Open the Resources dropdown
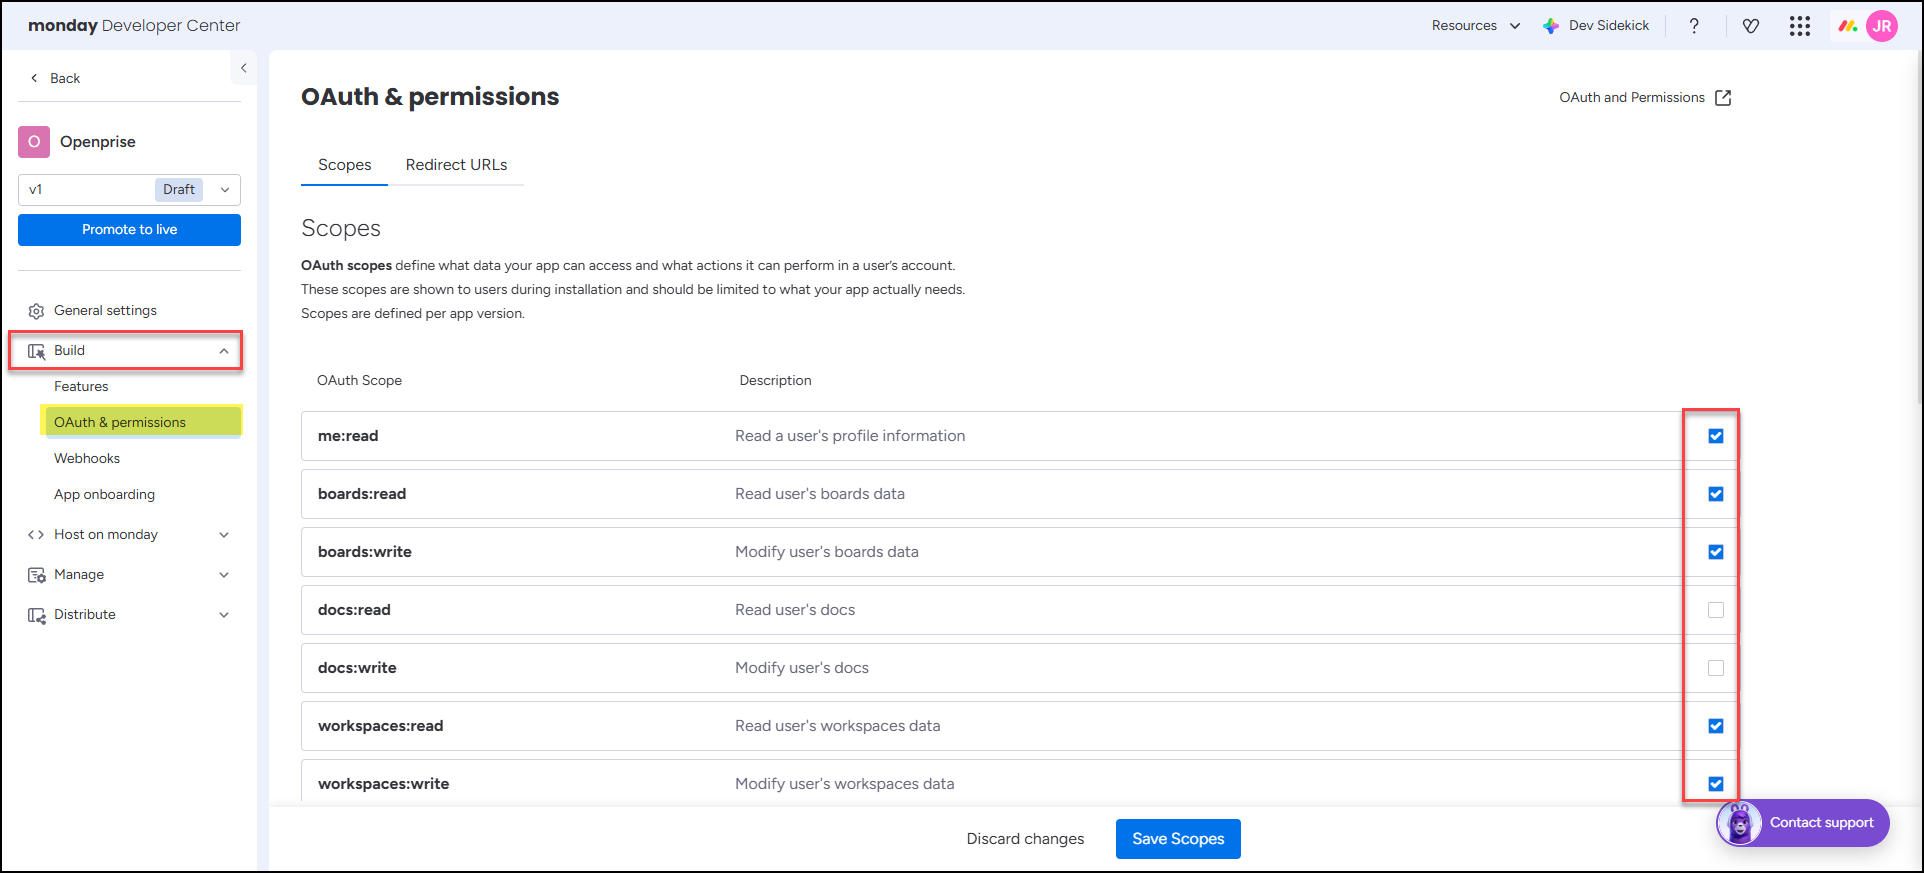Viewport: 1924px width, 873px height. point(1475,26)
